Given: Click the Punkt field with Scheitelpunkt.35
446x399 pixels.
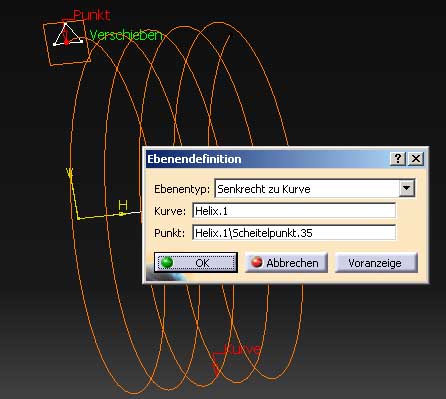Looking at the screenshot, I should 294,233.
